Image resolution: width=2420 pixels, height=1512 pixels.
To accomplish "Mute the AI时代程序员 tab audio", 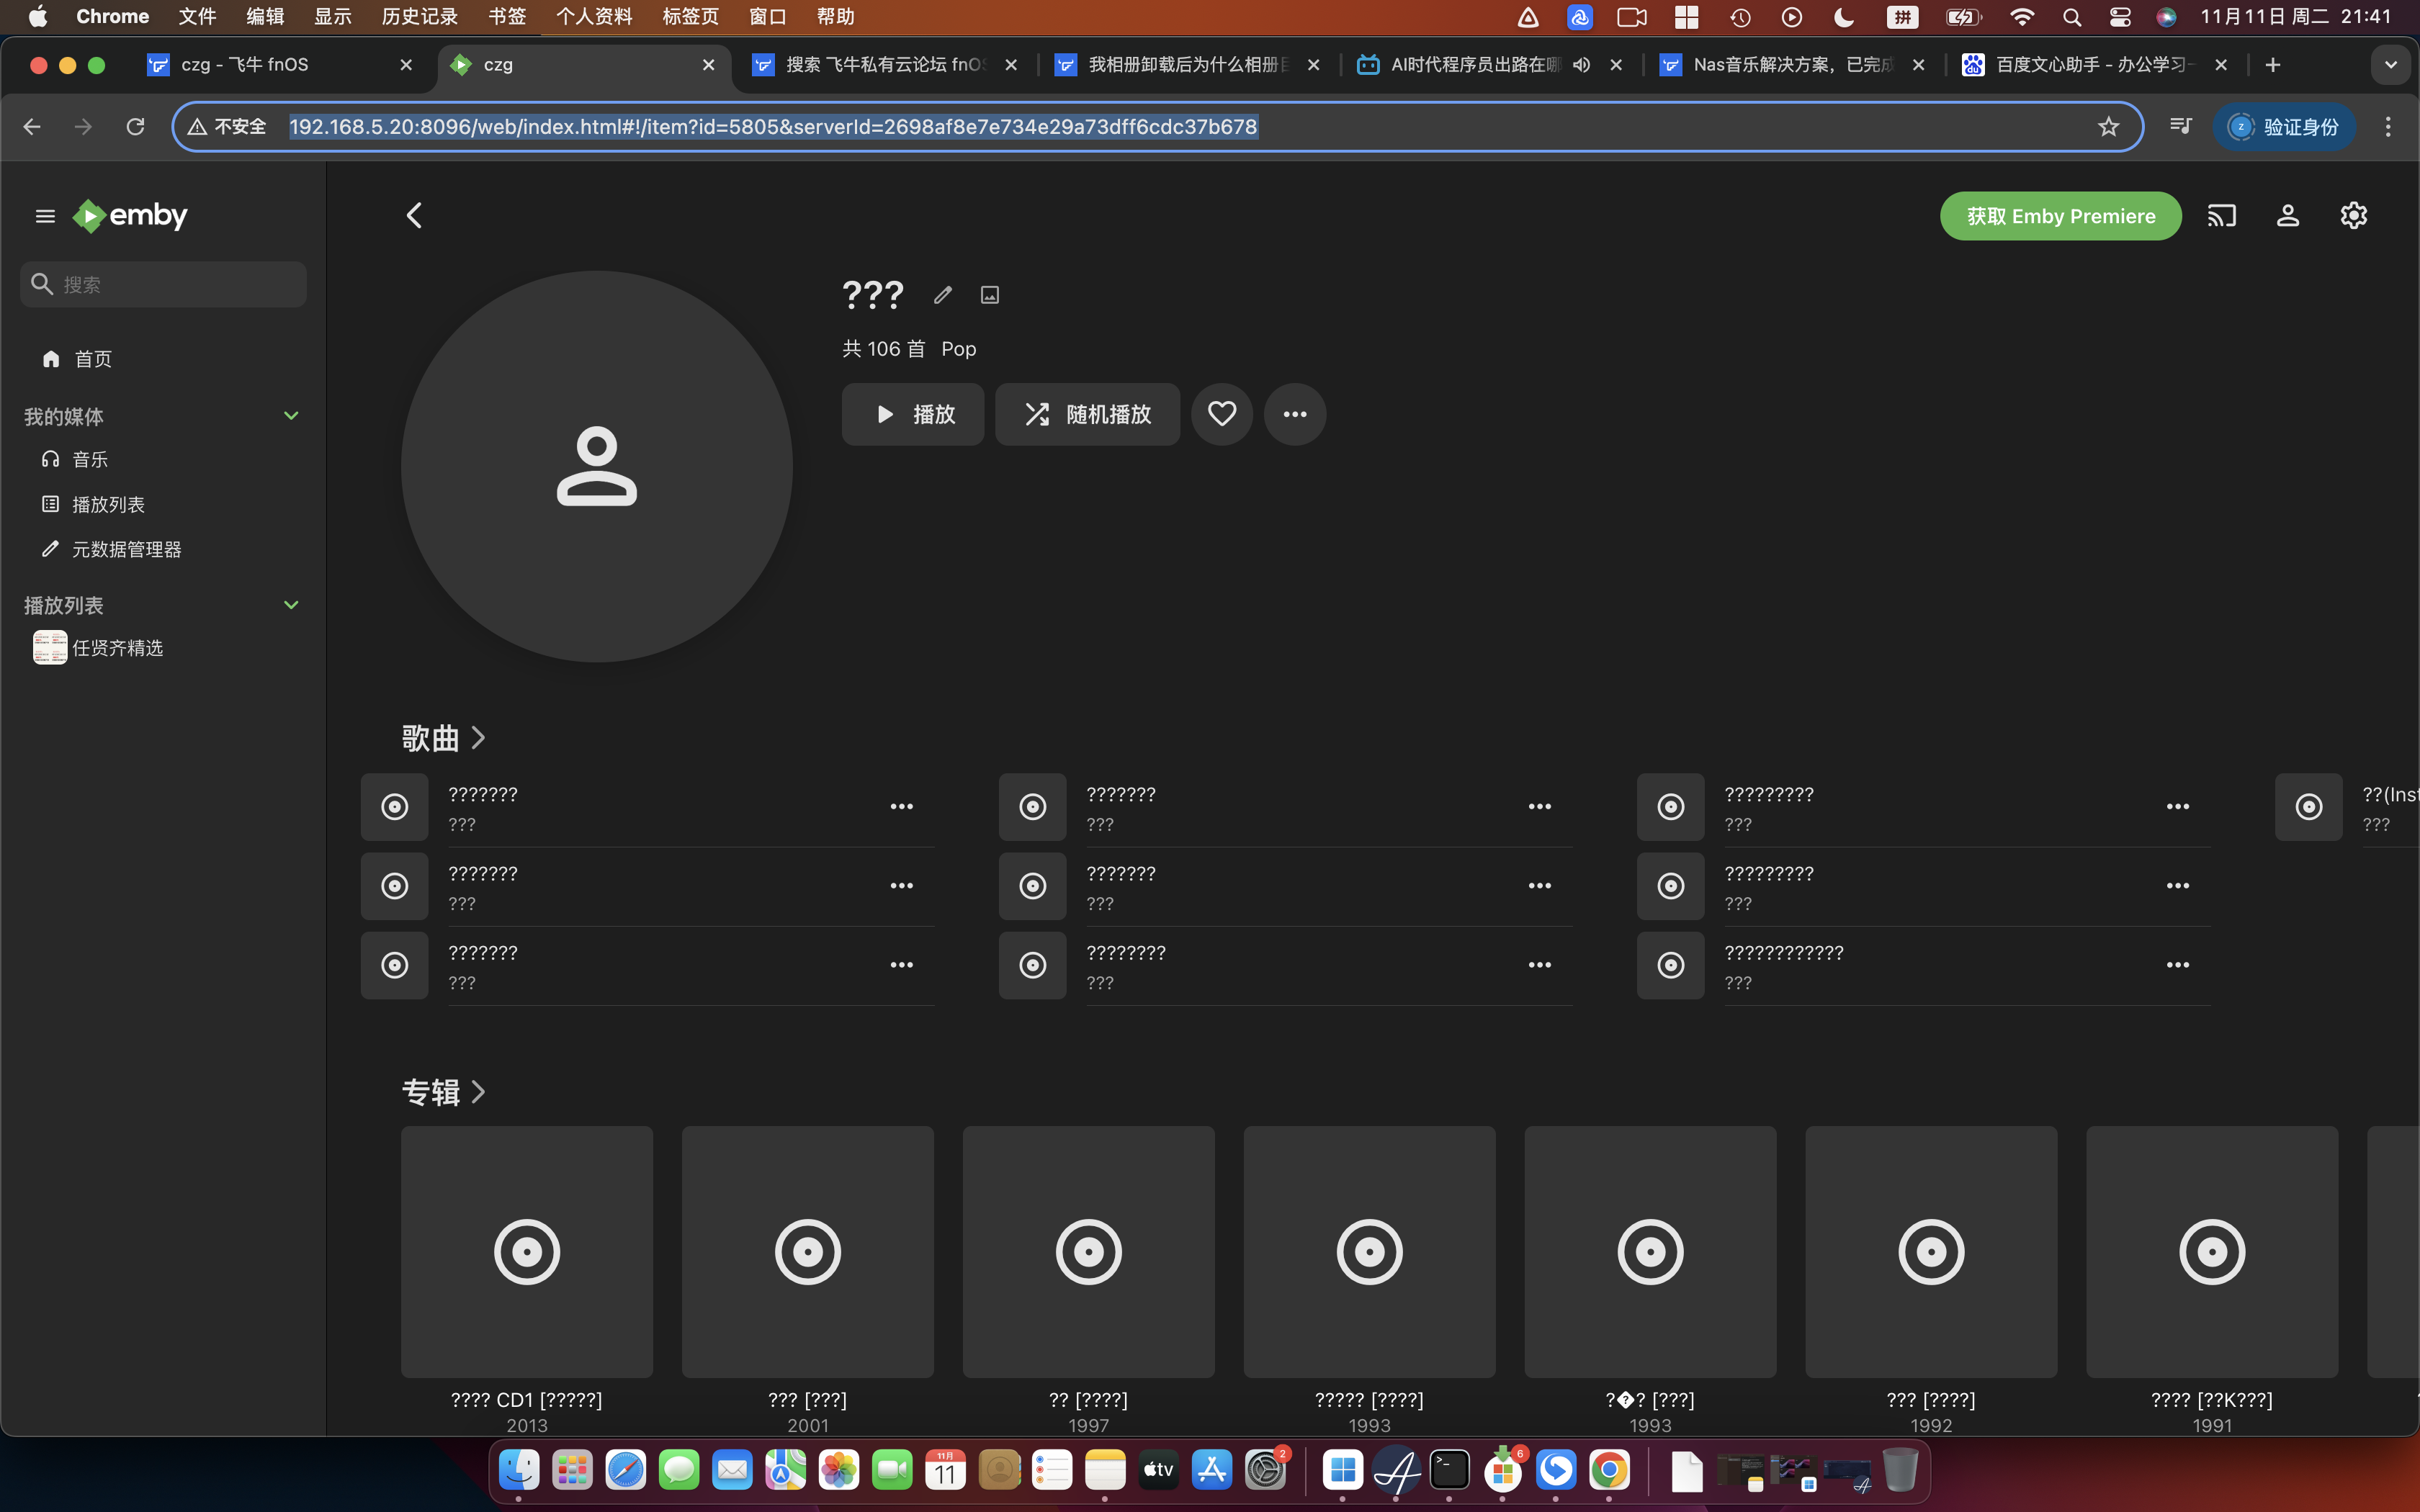I will tap(1581, 65).
